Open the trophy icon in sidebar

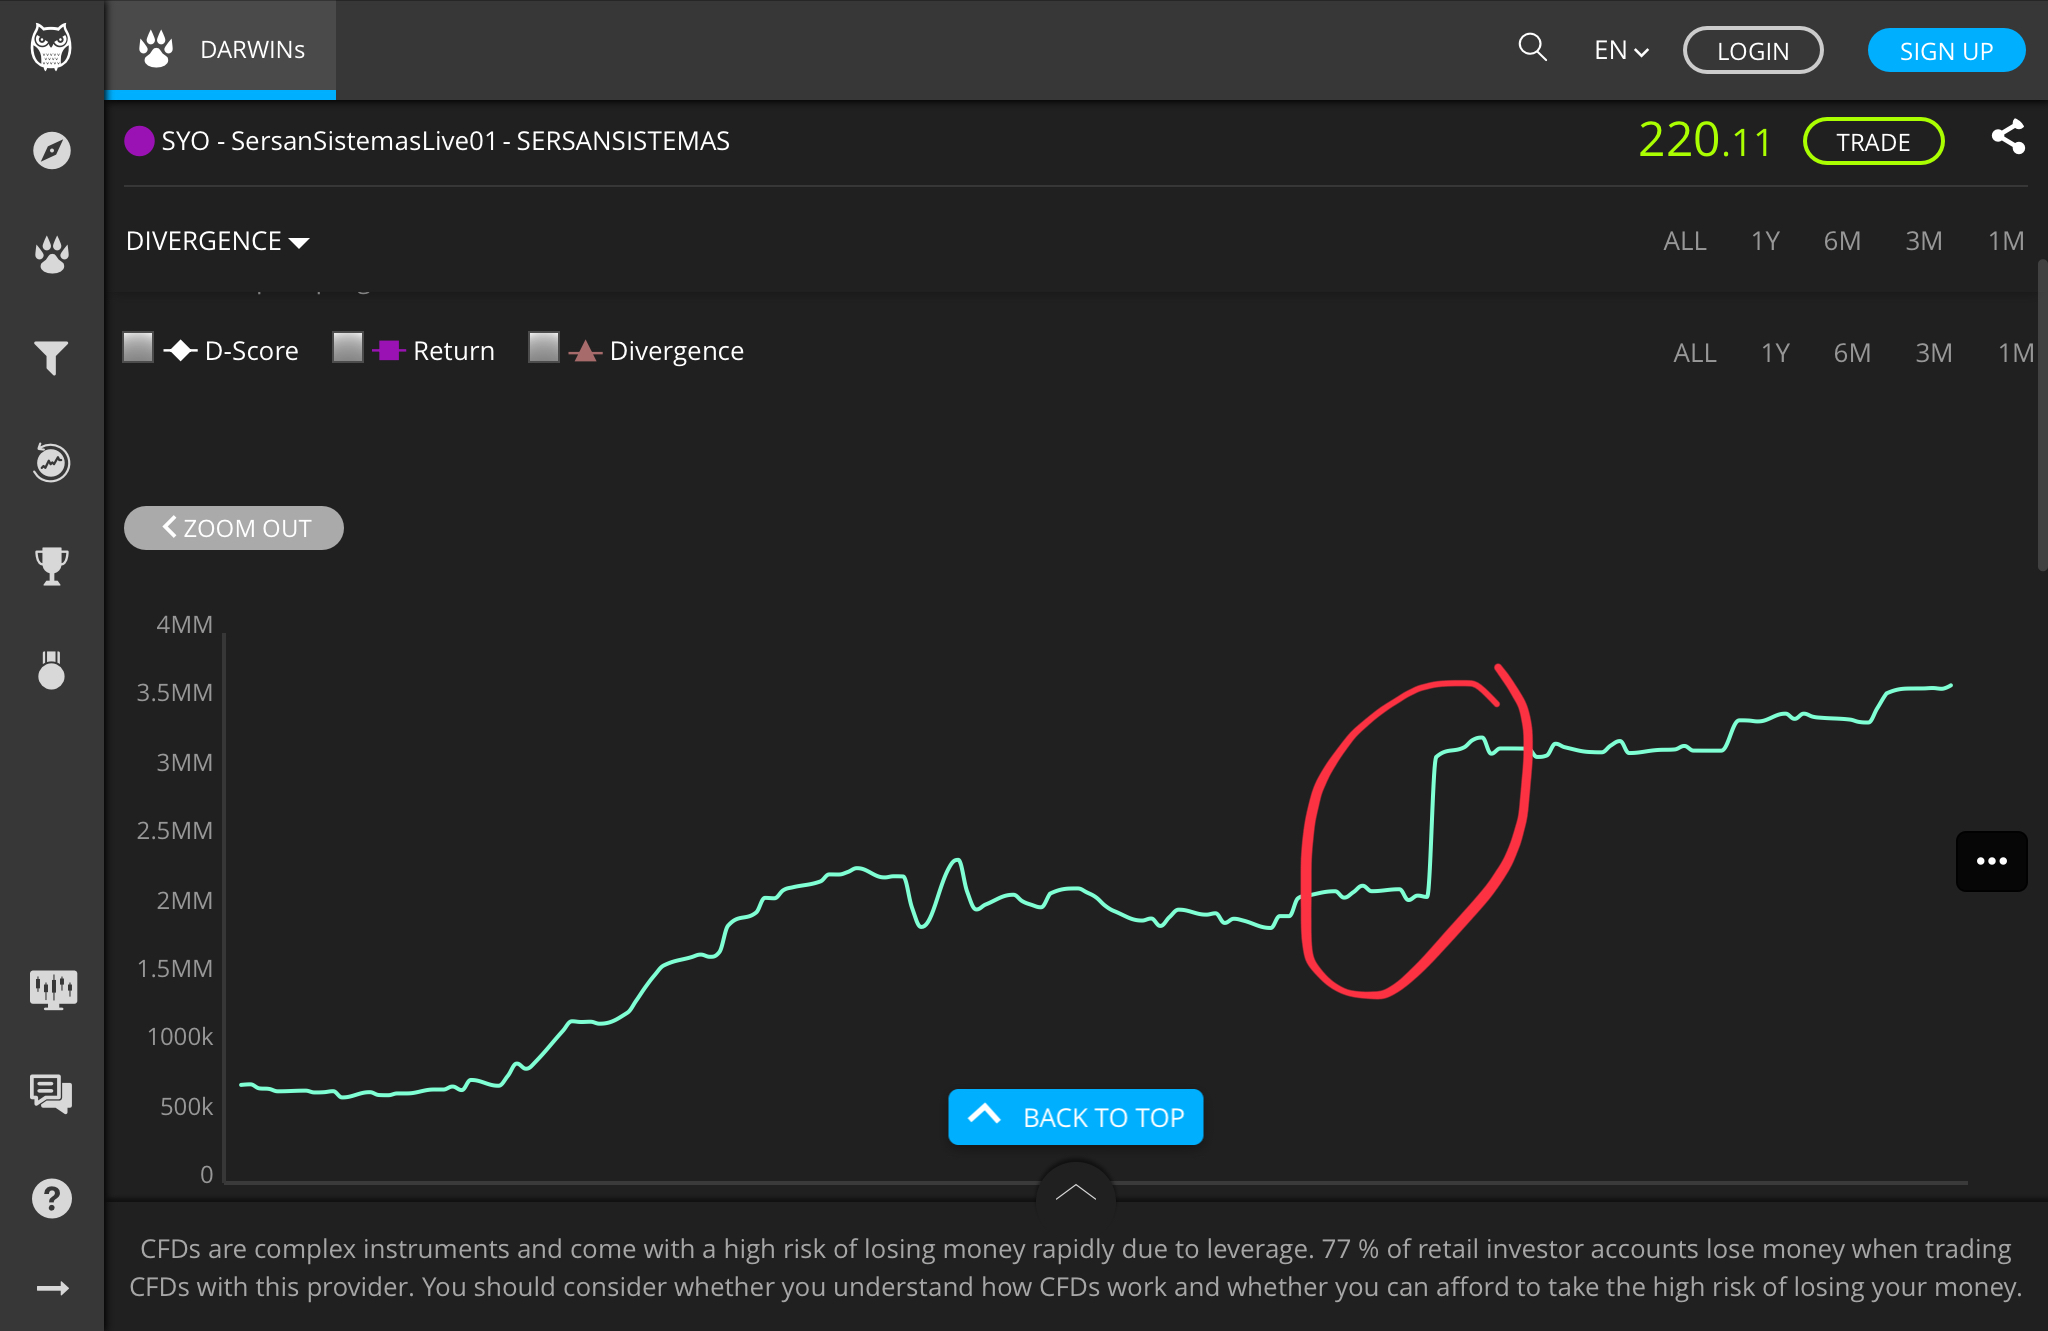[x=51, y=566]
